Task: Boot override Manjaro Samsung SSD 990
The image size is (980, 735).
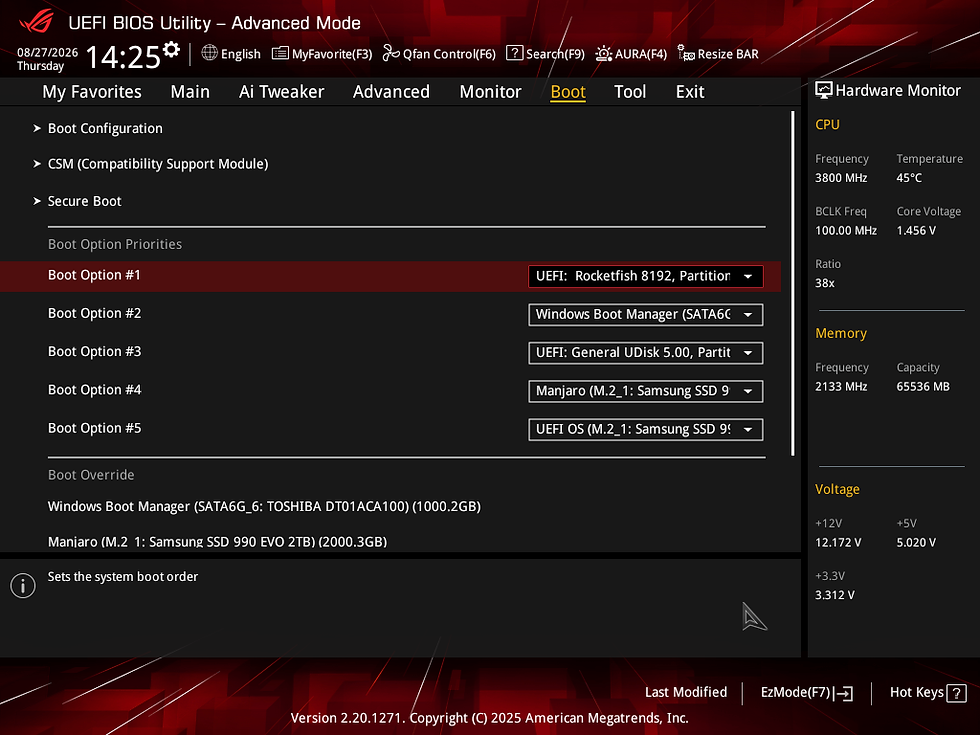Action: coord(218,541)
